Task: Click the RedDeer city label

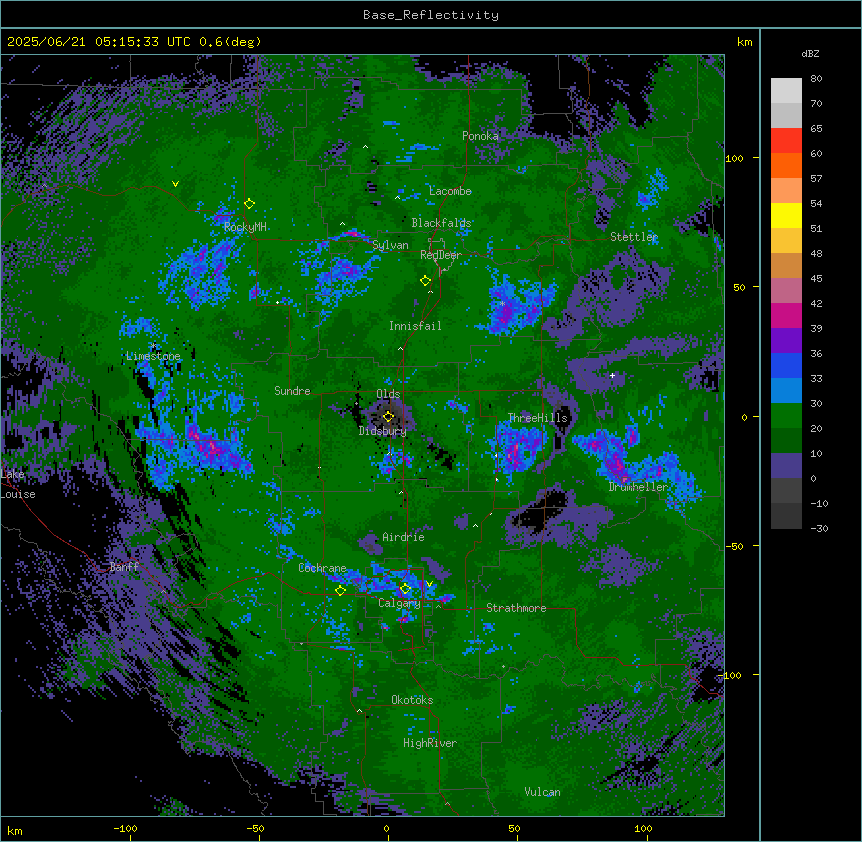Action: pyautogui.click(x=441, y=255)
